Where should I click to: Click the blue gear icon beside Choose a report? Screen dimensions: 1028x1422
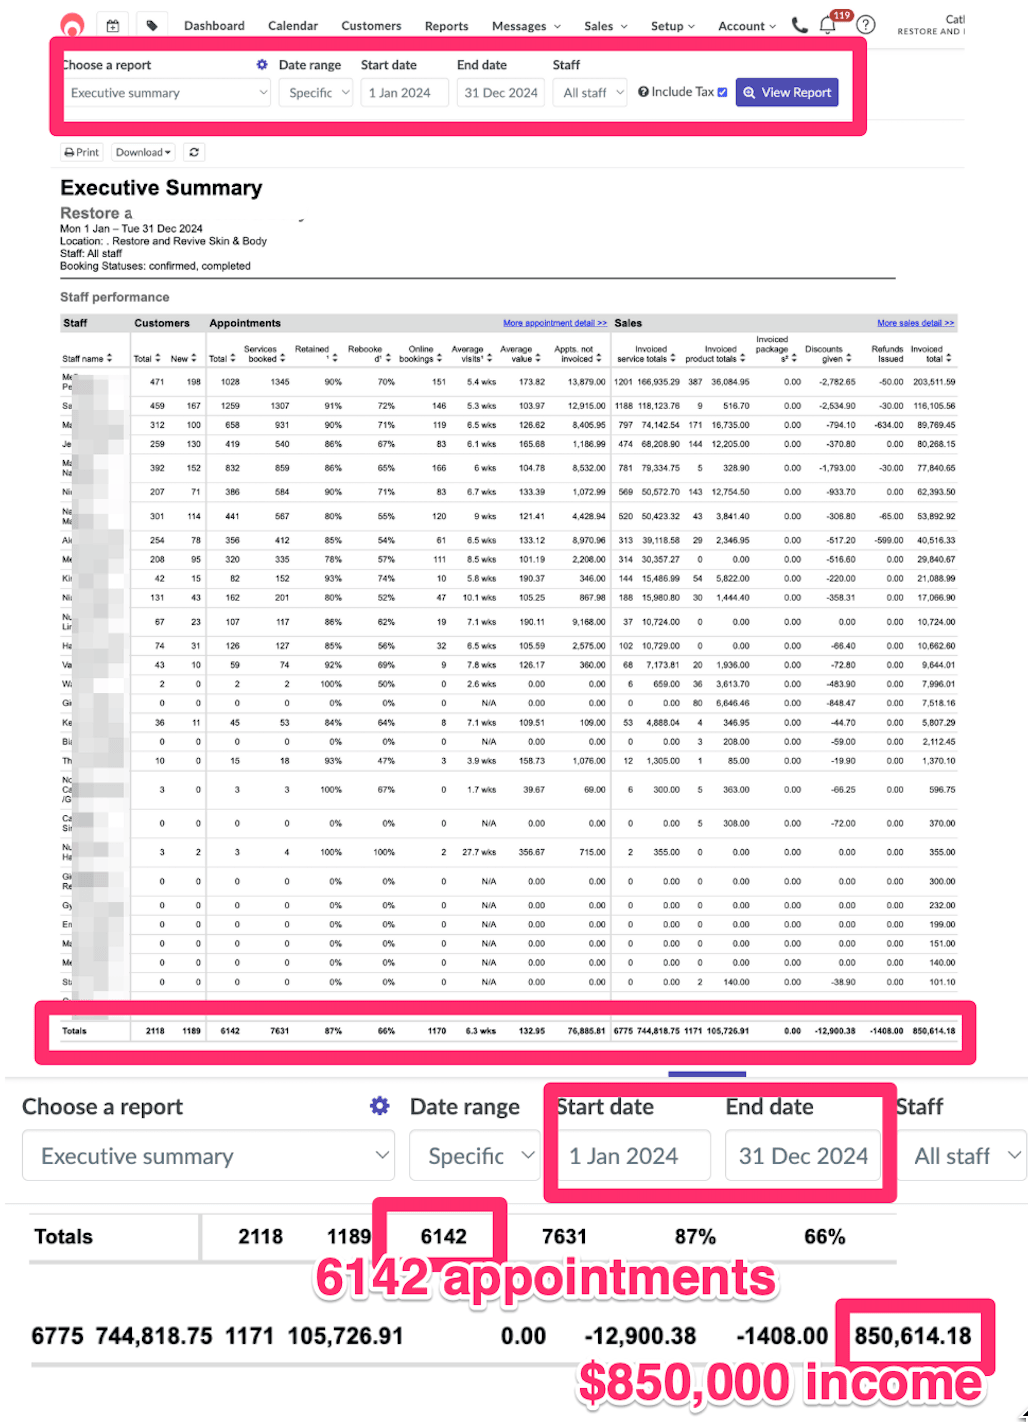pos(262,65)
